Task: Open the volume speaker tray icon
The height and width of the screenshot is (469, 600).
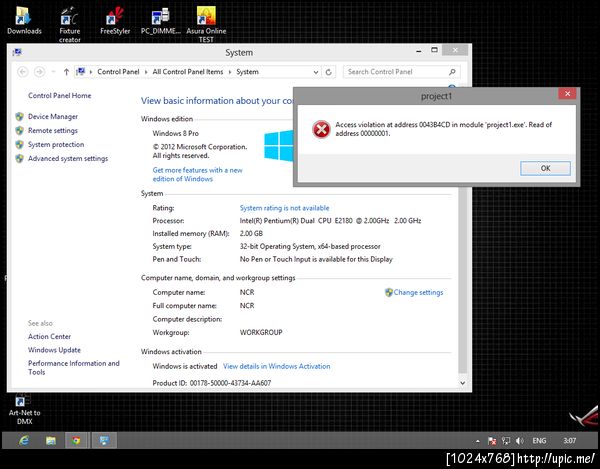Action: [520, 441]
